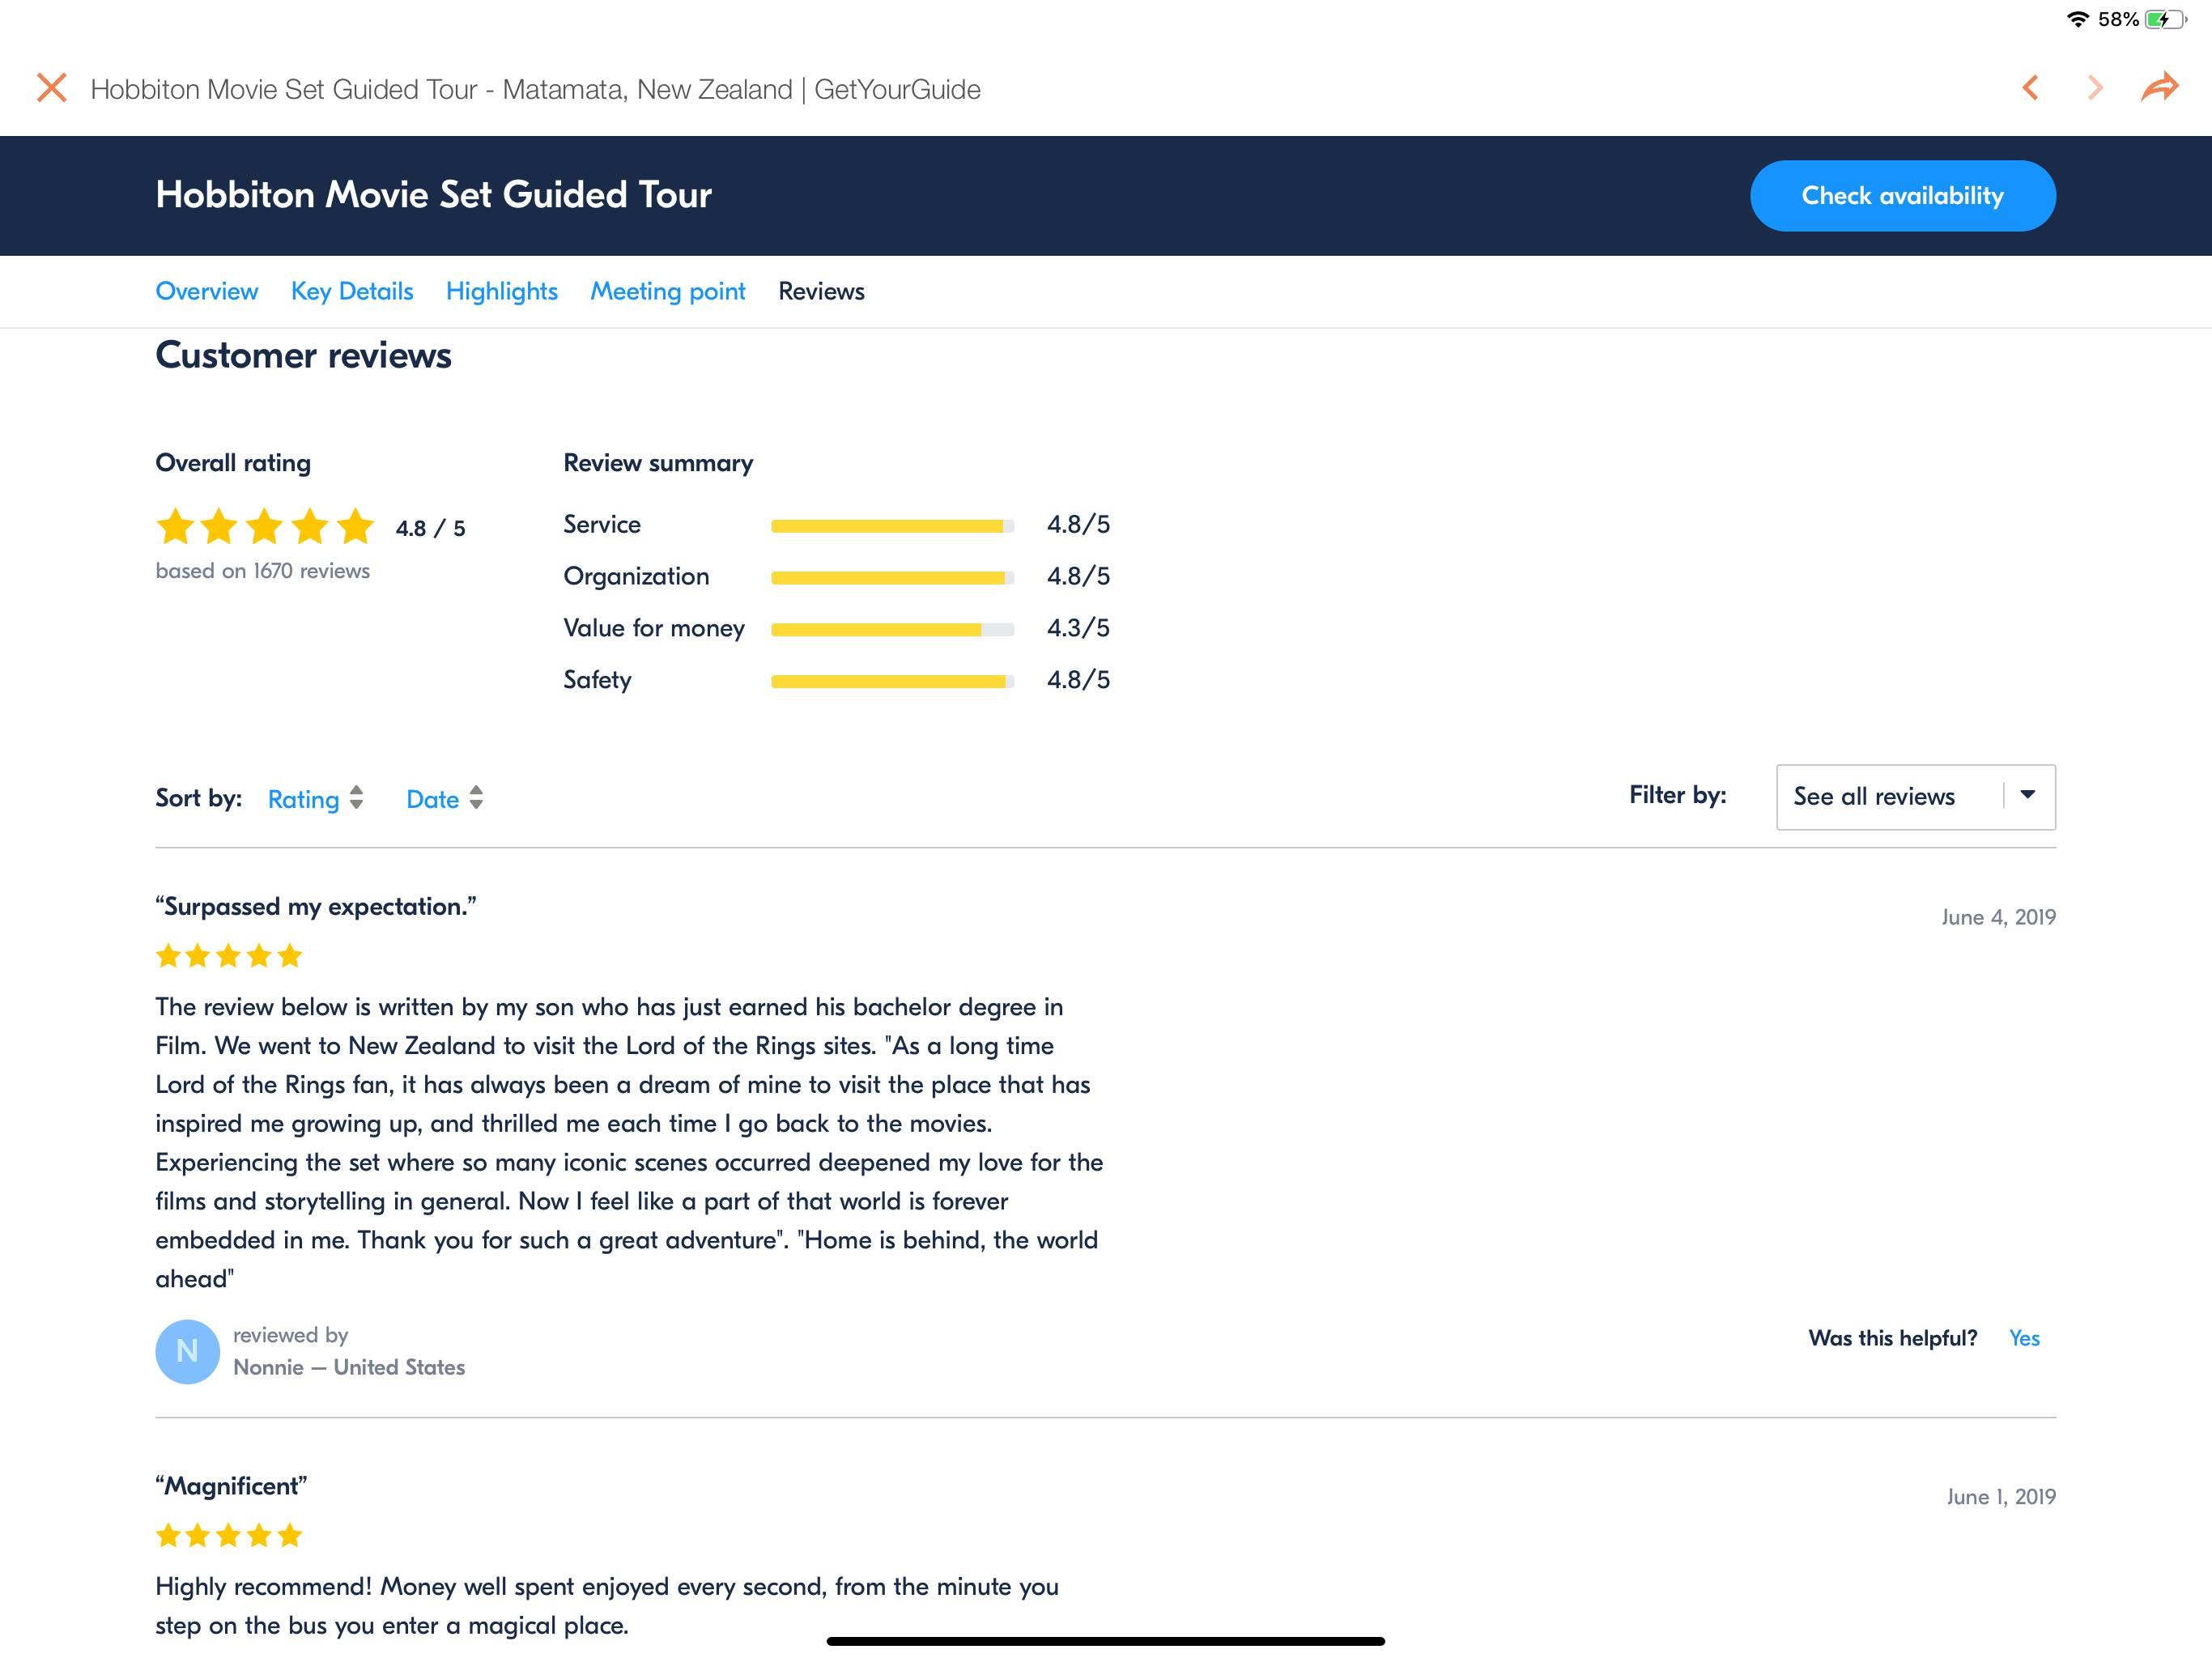Click the "Nonnie — United States" reviewer name
The height and width of the screenshot is (1658, 2212).
tap(349, 1367)
